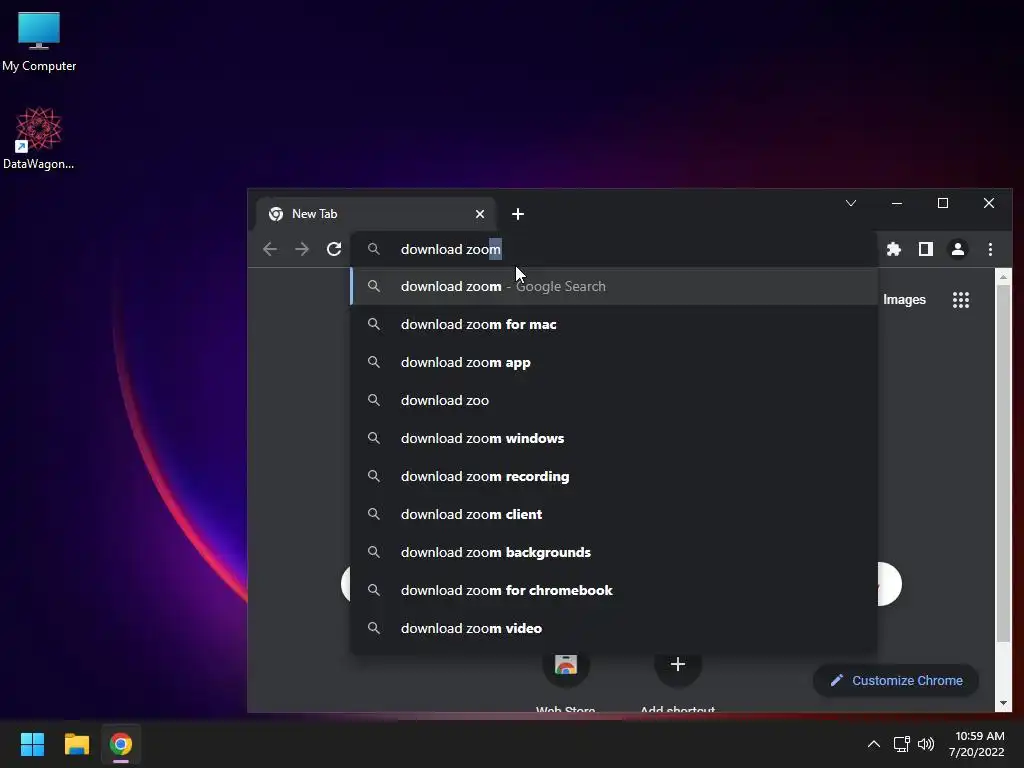Open the Windows Start button
This screenshot has width=1024, height=768.
coord(32,744)
